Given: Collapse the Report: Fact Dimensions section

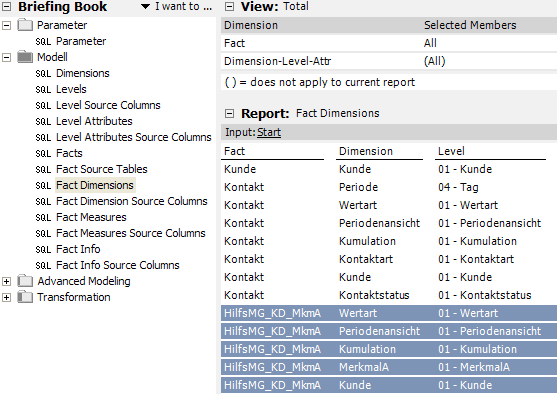Looking at the screenshot, I should (230, 113).
